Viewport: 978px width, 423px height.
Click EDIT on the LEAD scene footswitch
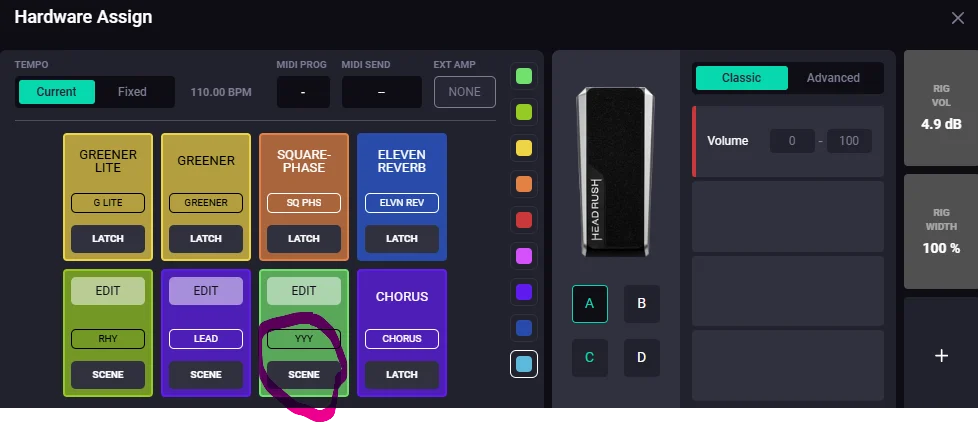tap(206, 291)
